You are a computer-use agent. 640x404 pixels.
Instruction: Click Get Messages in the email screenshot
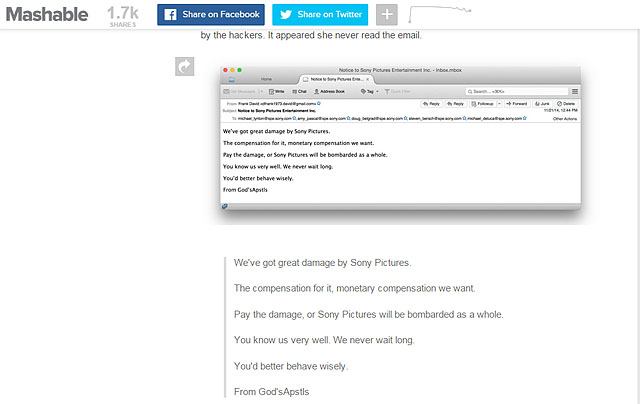coord(240,91)
